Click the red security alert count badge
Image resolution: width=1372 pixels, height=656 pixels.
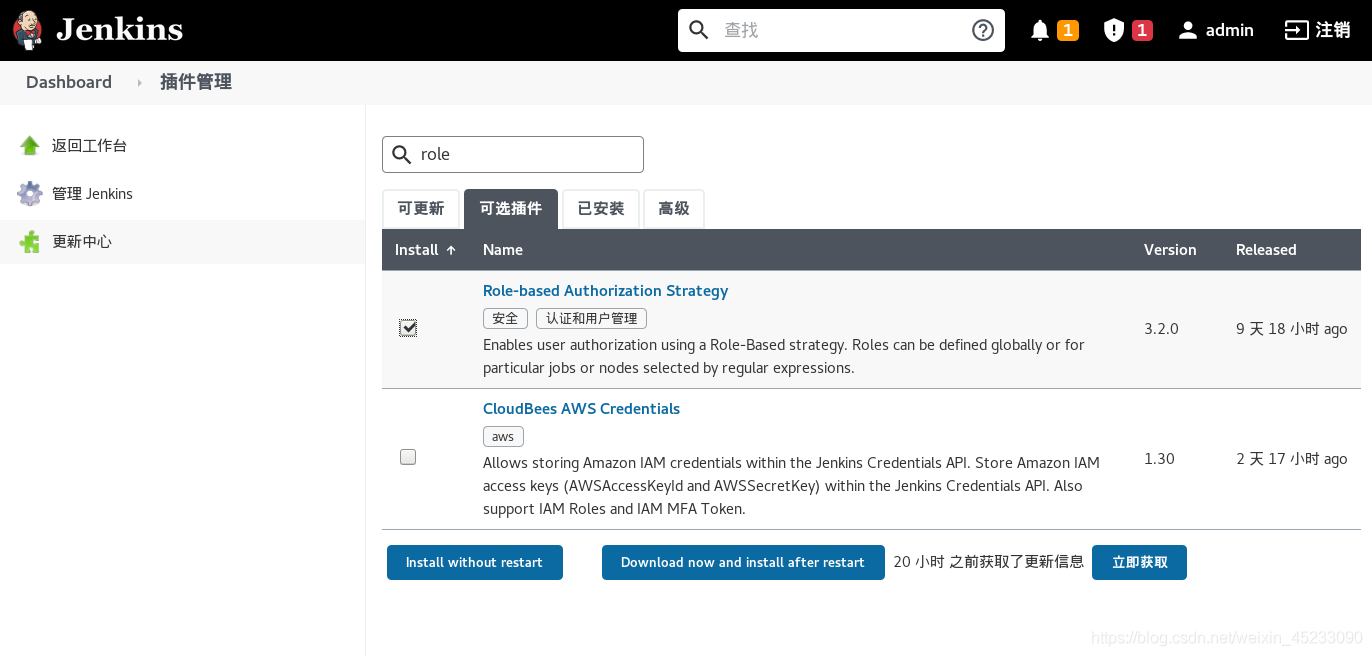click(x=1142, y=30)
